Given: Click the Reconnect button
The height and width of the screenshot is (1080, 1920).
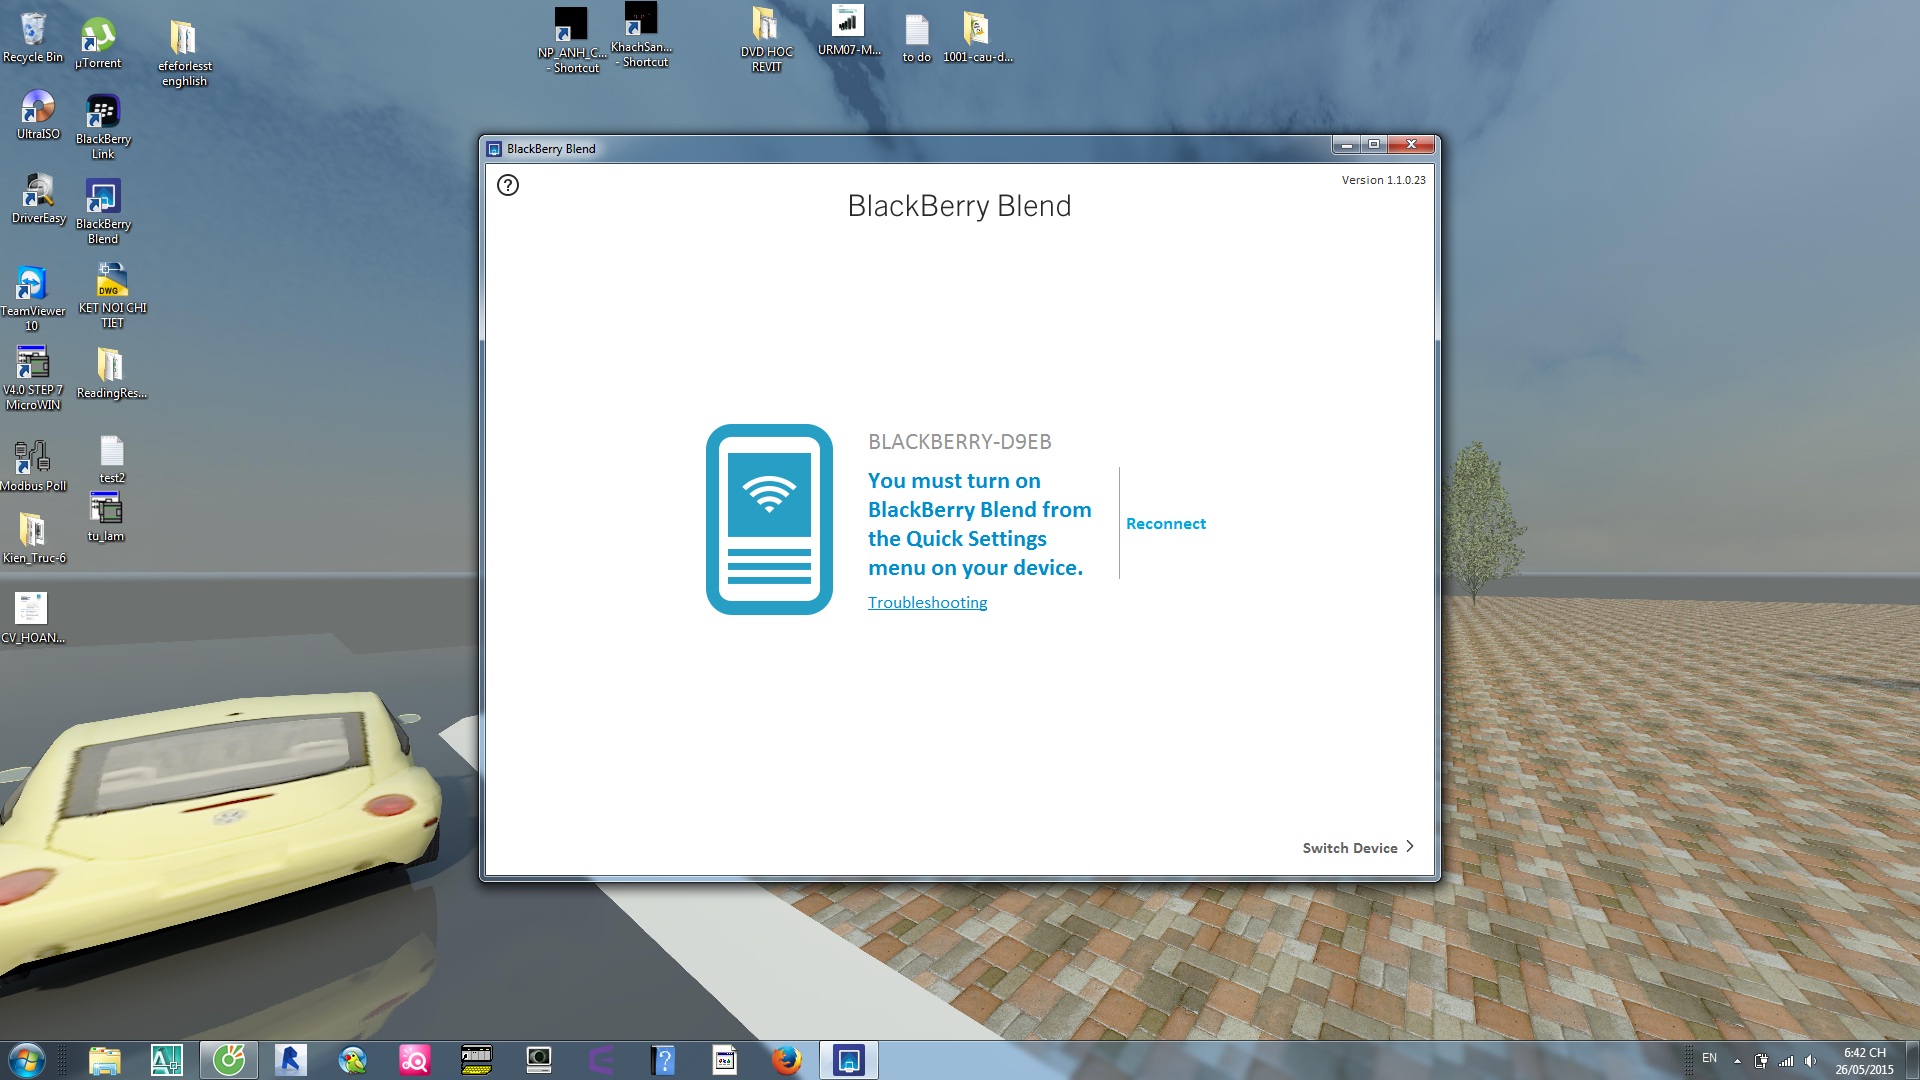Looking at the screenshot, I should (1165, 523).
